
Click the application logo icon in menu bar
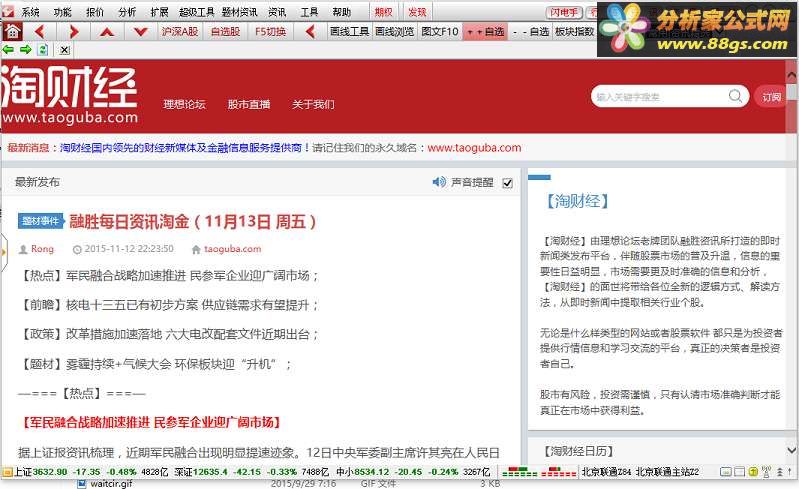8,11
